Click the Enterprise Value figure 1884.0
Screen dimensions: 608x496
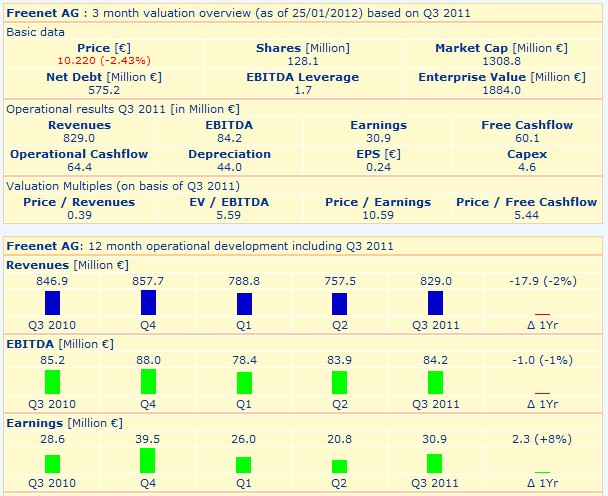(x=501, y=90)
